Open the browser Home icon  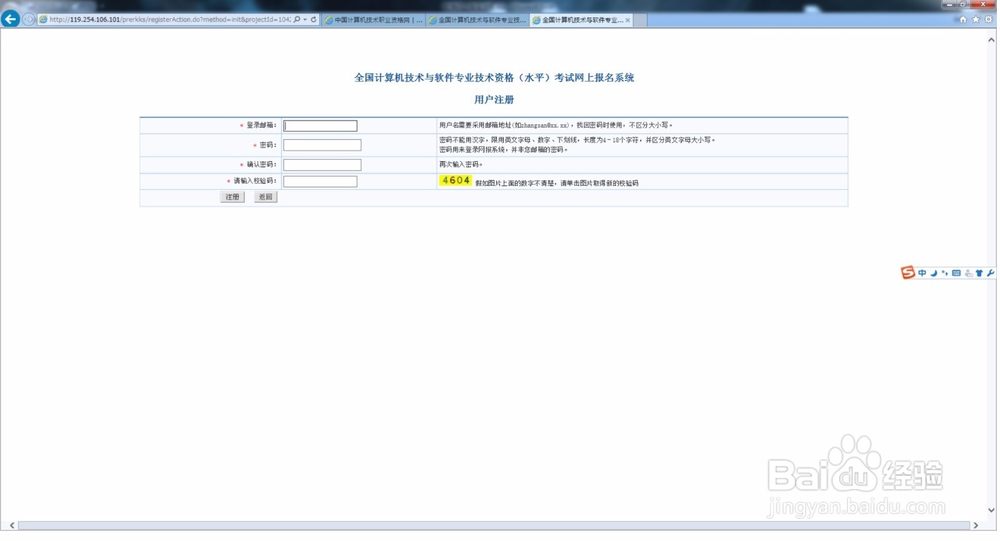click(963, 20)
